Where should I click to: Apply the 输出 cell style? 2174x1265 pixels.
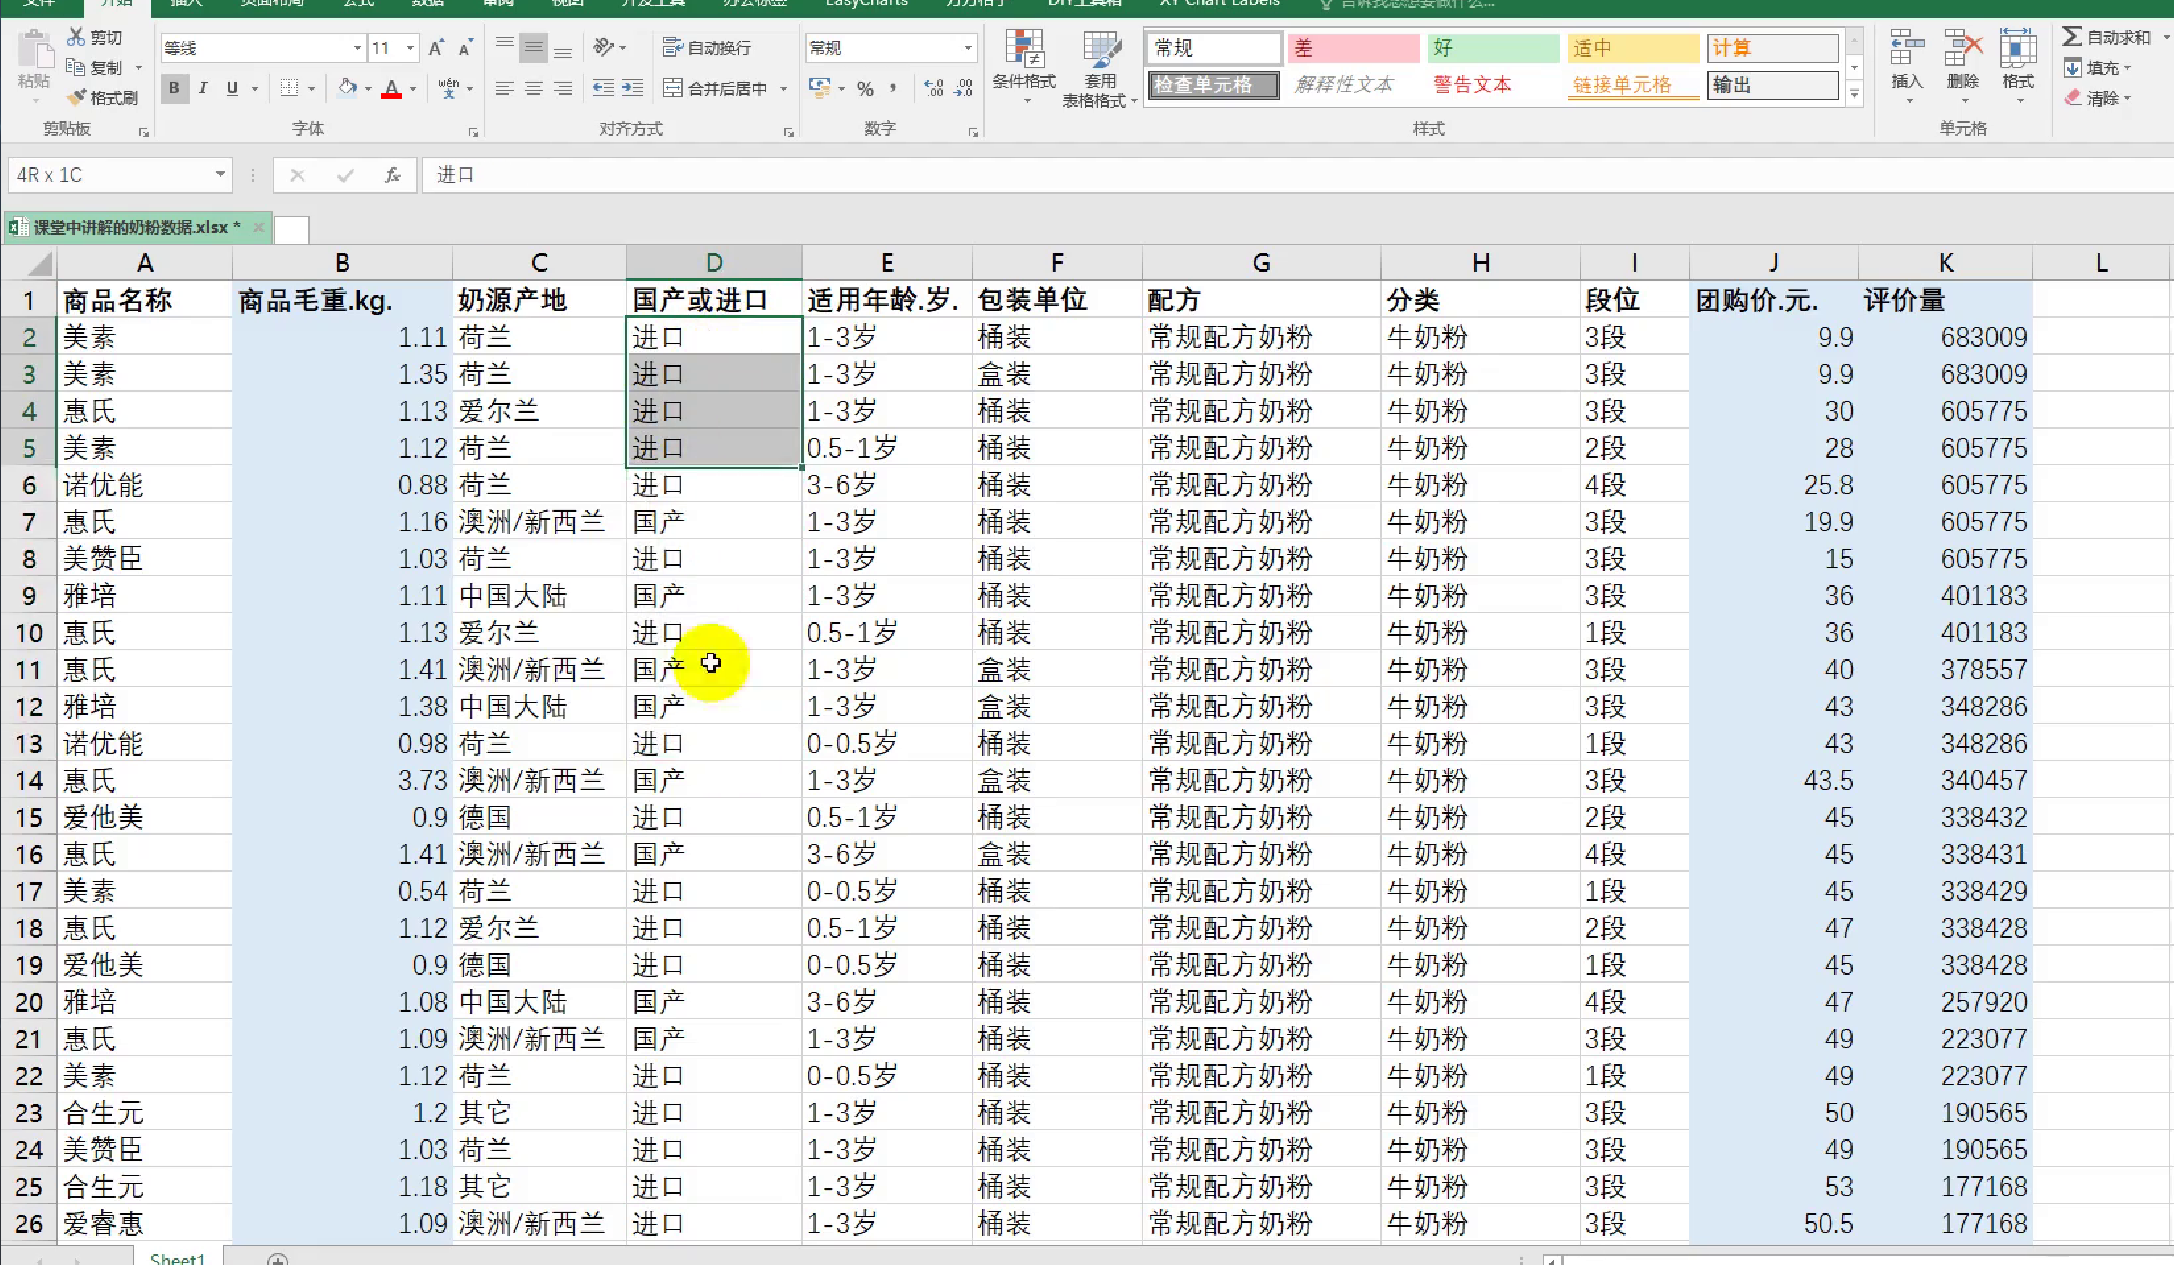pyautogui.click(x=1772, y=85)
